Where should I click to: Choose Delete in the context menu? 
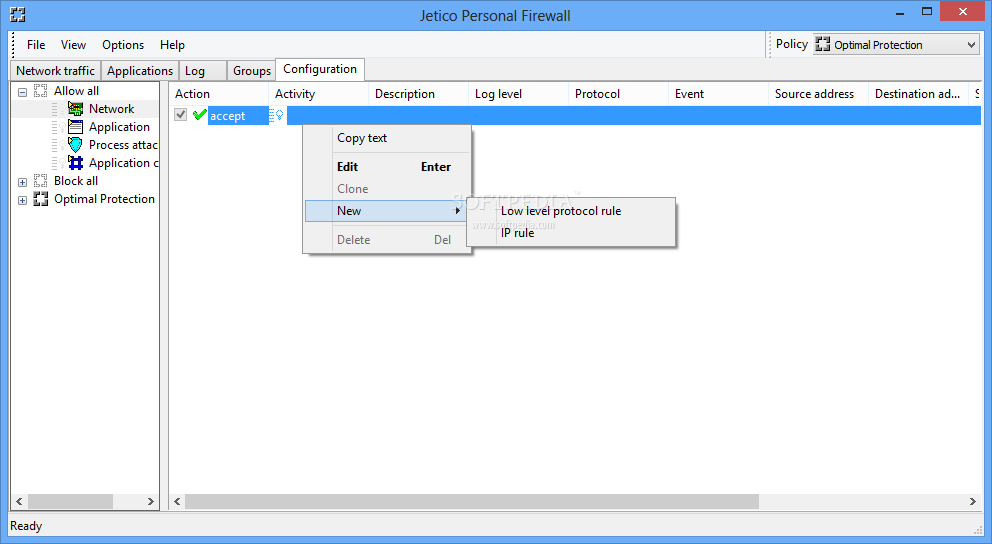(x=387, y=240)
